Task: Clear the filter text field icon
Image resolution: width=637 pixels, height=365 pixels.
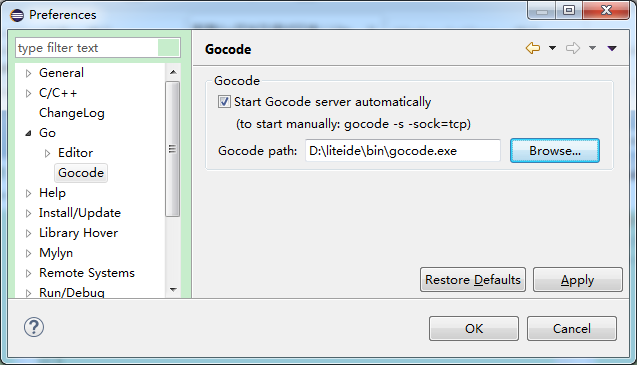Action: 168,48
